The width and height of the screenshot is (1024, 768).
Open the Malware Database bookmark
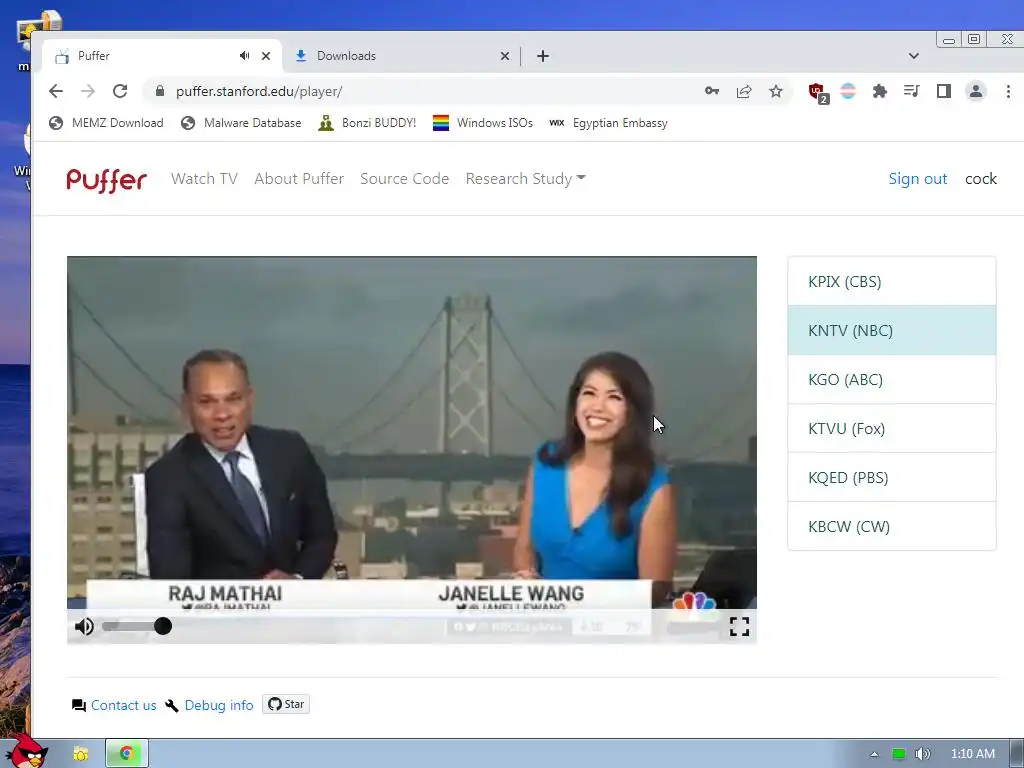[241, 123]
